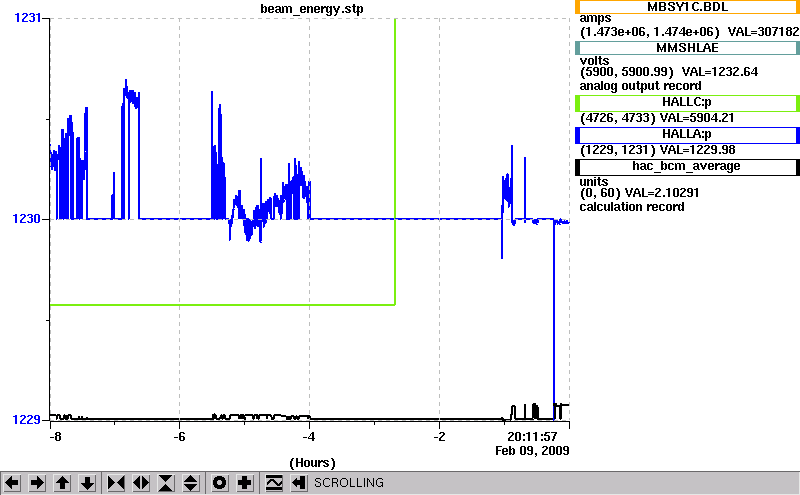The image size is (800, 495).
Task: Click the 1230 y-axis label
Action: [27, 219]
